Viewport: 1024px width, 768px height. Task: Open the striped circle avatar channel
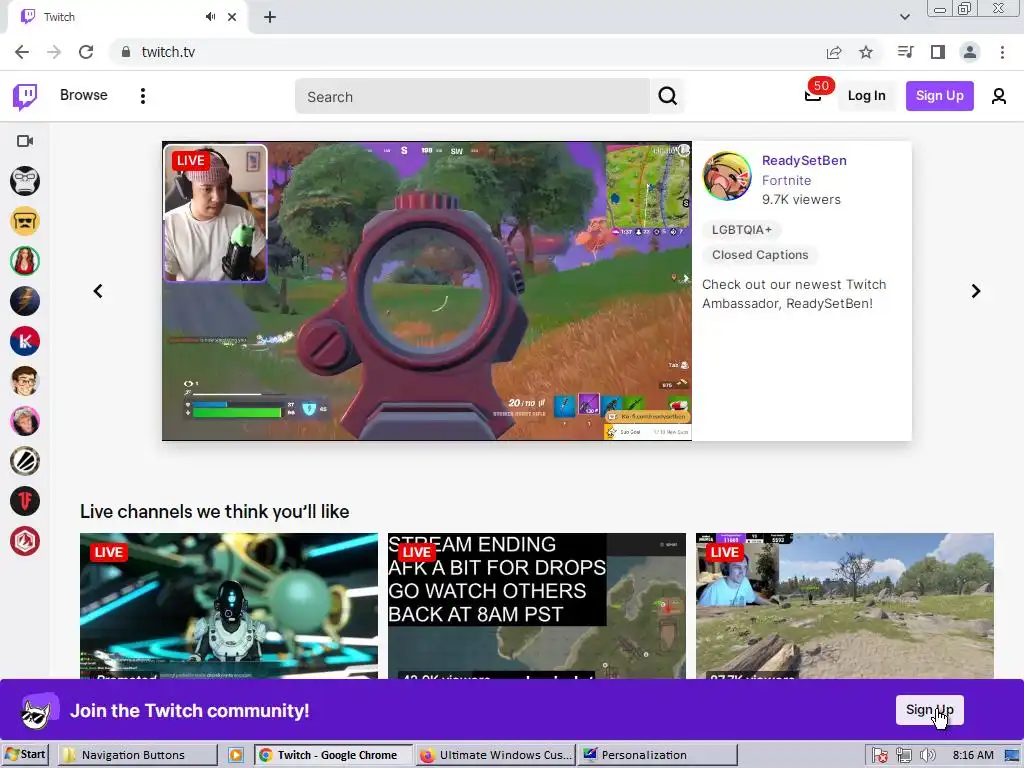[x=25, y=461]
